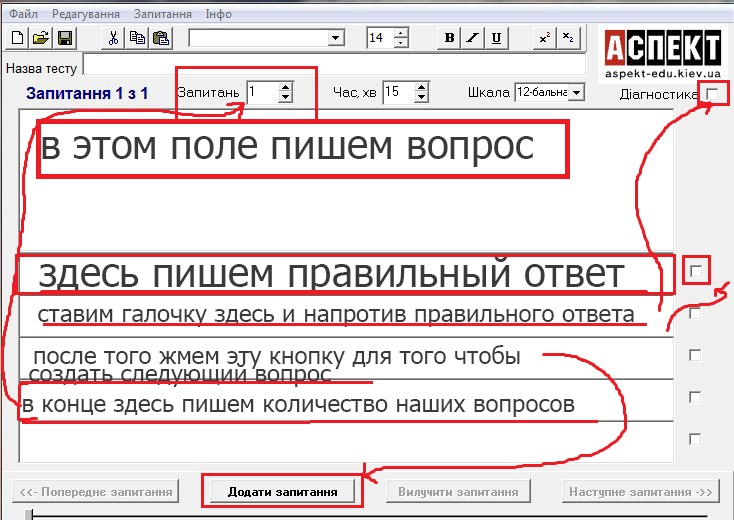
Task: Increase the Запитань count
Action: point(286,87)
